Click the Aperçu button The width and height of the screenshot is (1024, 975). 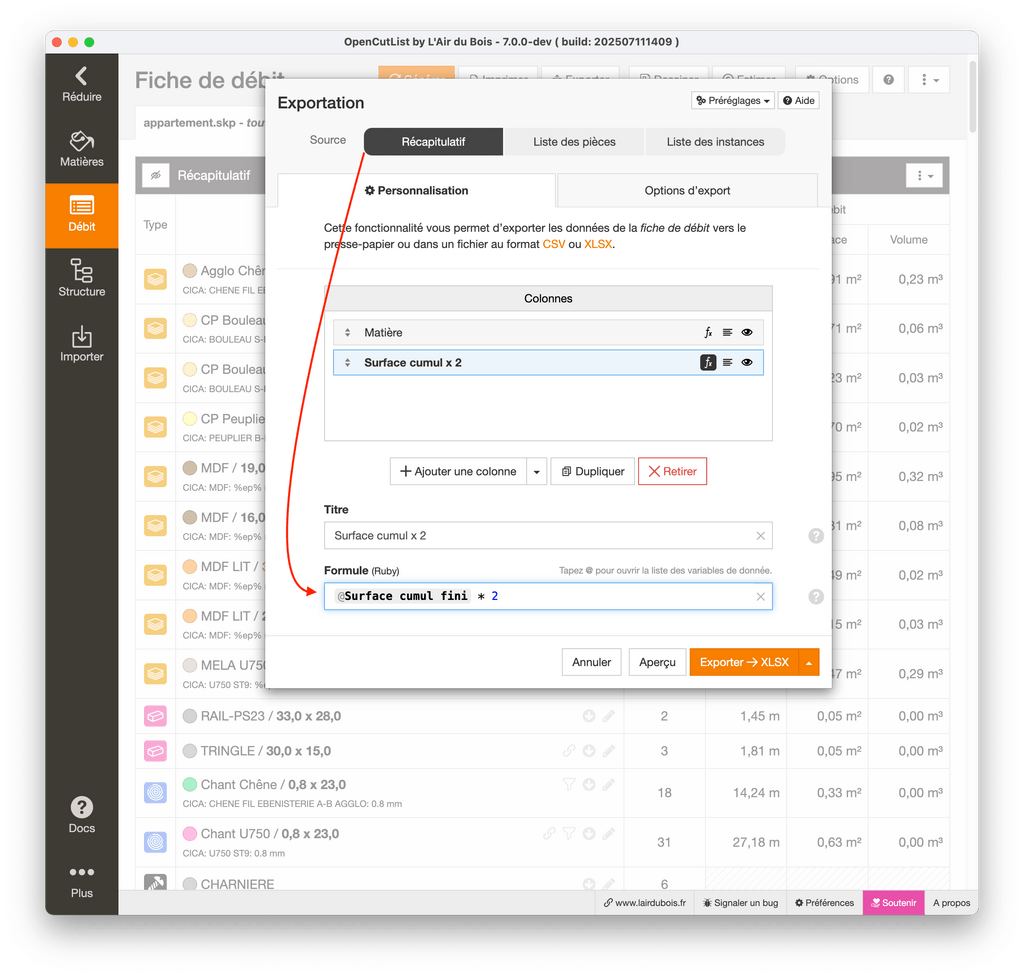(657, 663)
